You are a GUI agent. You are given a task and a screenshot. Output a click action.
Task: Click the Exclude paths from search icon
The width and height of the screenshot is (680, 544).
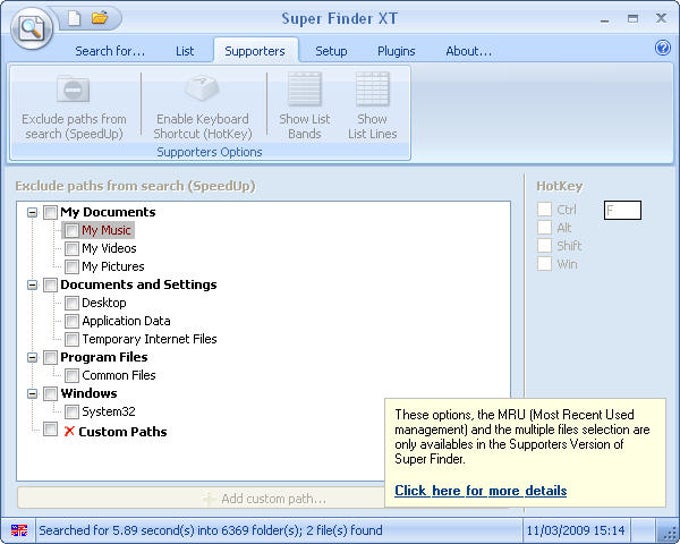(x=73, y=88)
